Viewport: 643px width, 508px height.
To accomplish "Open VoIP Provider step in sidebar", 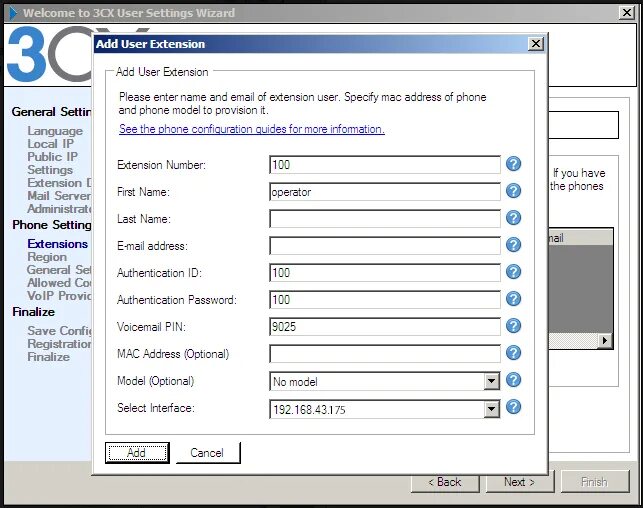I will (x=59, y=296).
